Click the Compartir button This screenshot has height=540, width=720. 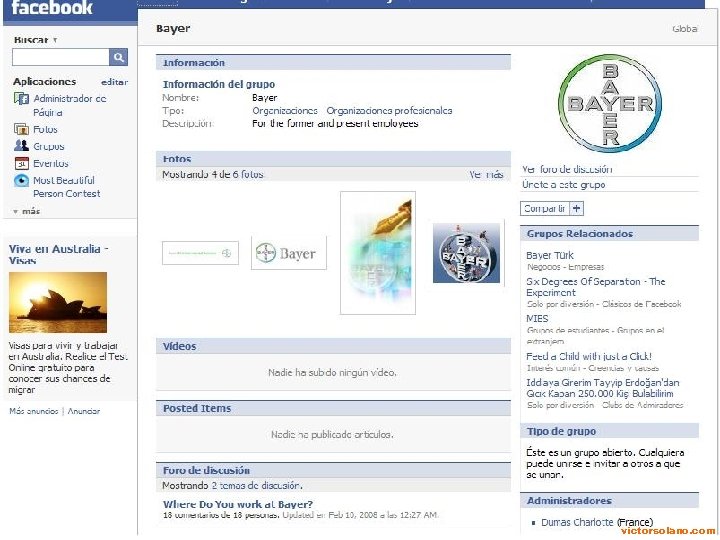545,208
